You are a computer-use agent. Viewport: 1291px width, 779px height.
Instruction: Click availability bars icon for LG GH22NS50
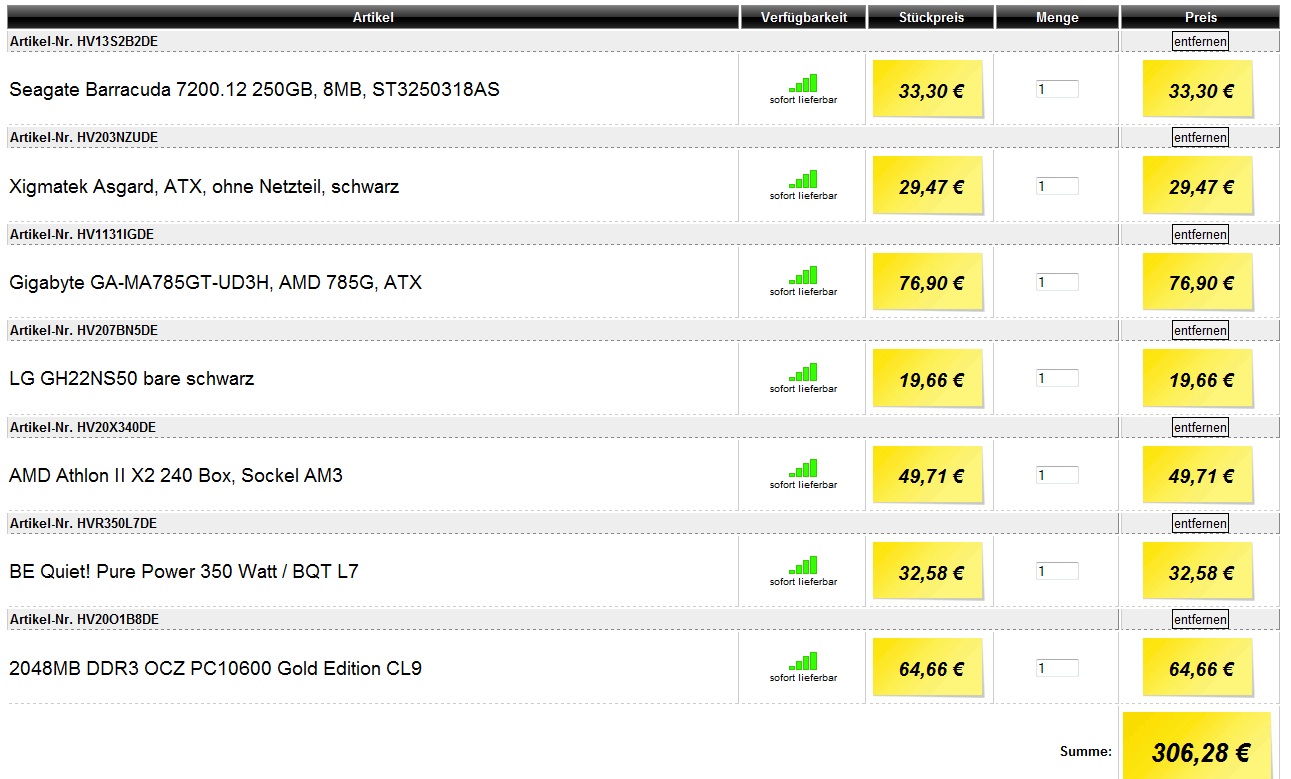(803, 373)
